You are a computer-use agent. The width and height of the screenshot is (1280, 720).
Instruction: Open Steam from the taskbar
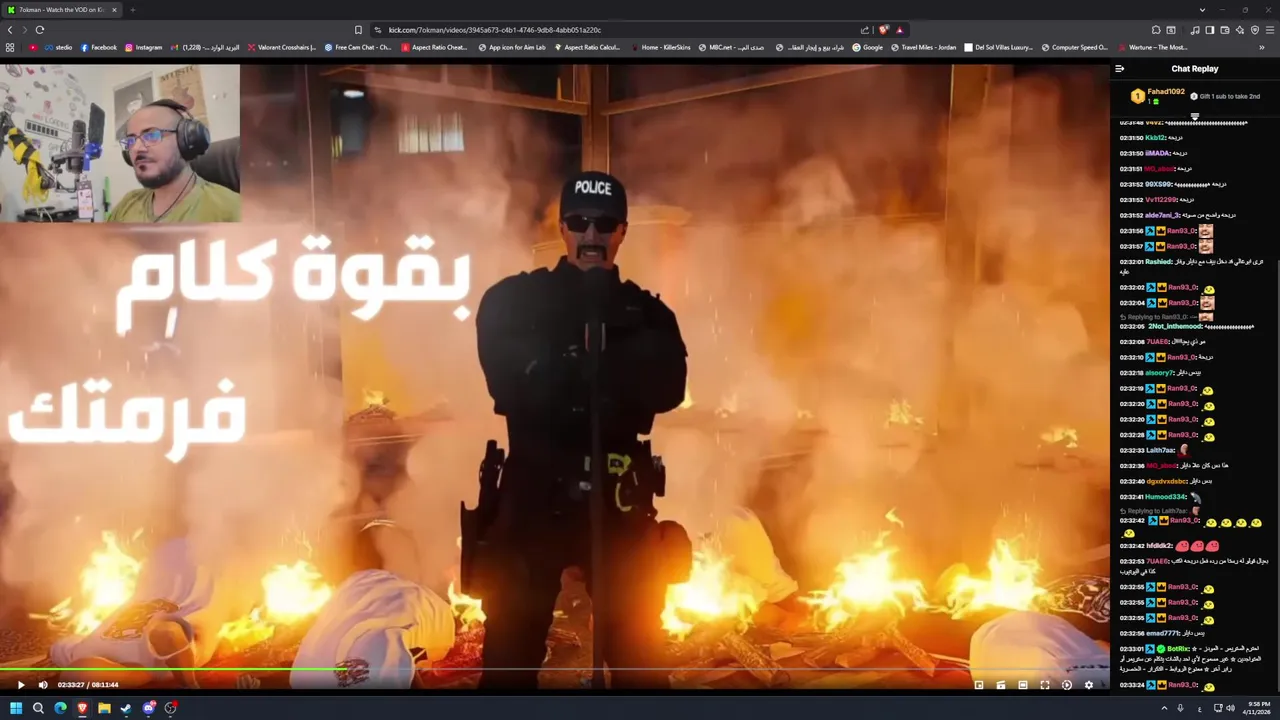(126, 708)
